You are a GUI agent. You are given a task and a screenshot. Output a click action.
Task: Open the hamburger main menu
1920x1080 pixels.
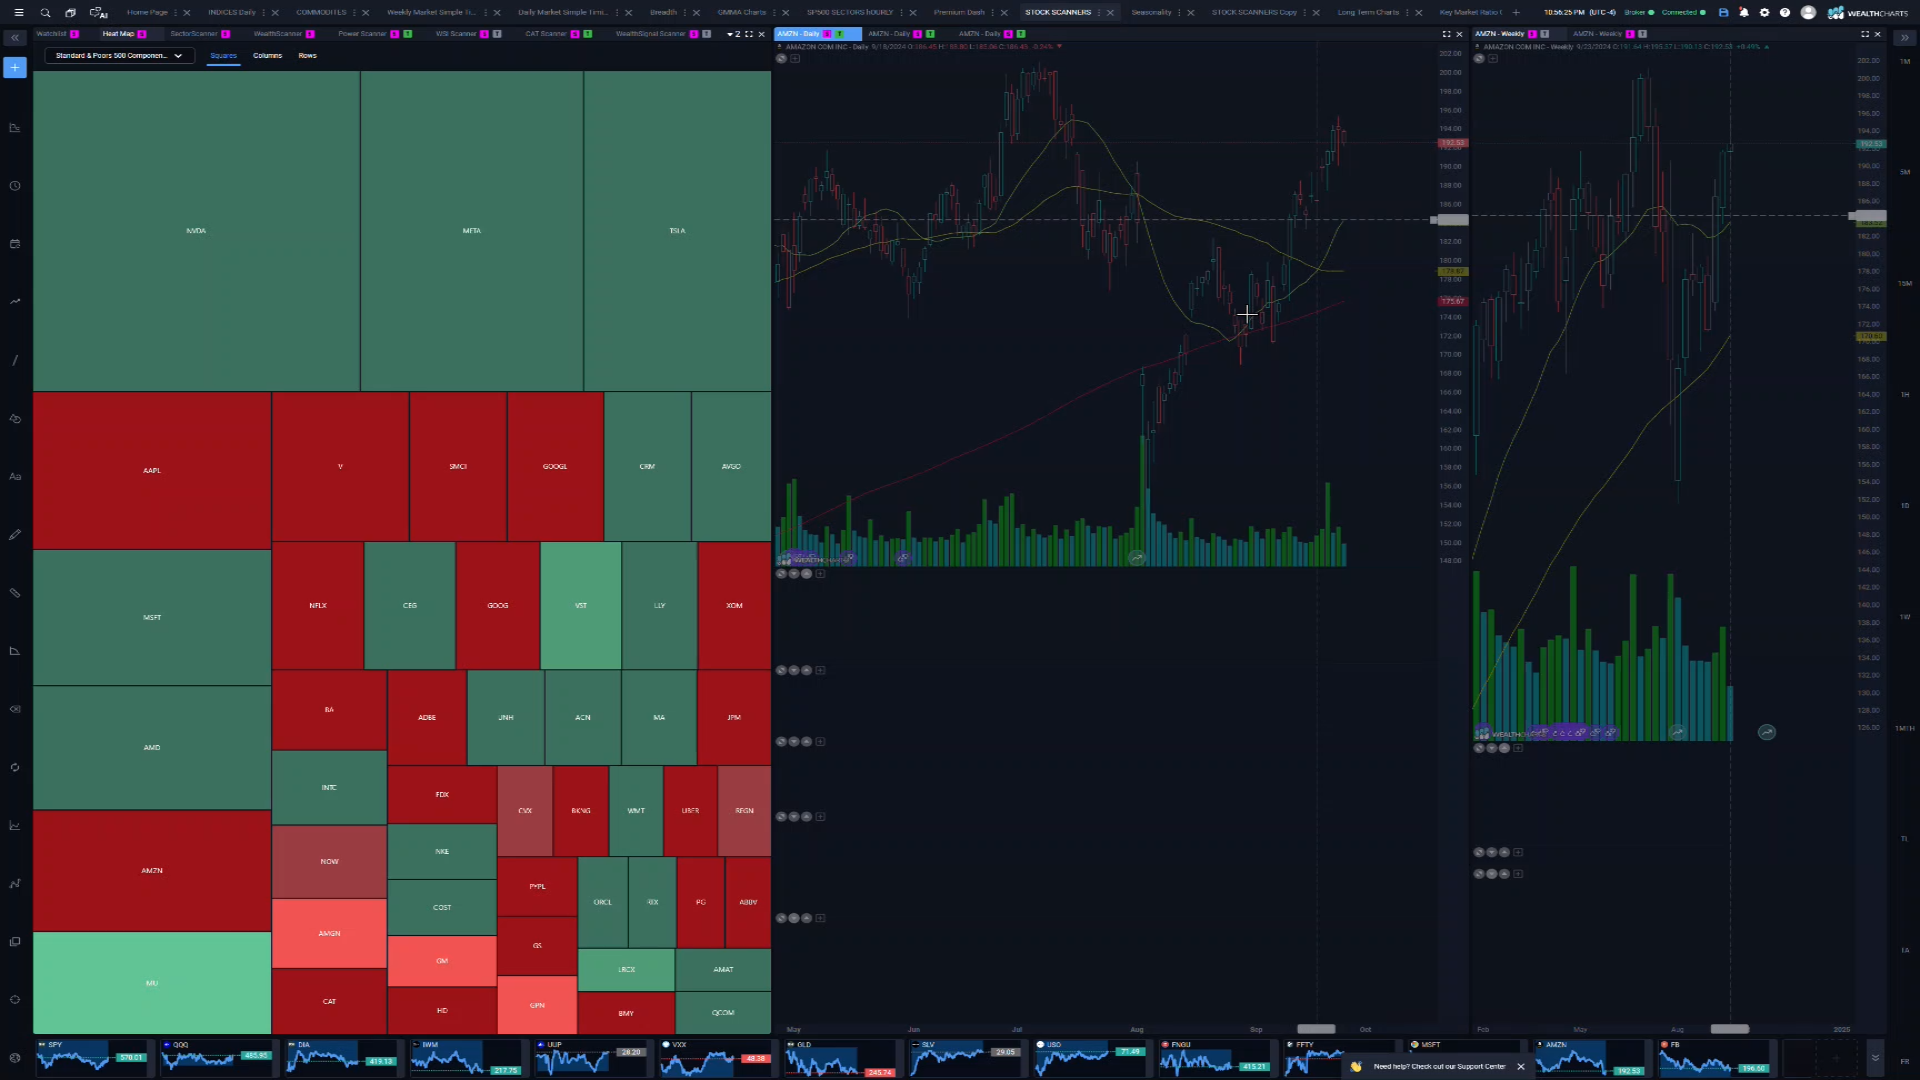pos(19,13)
